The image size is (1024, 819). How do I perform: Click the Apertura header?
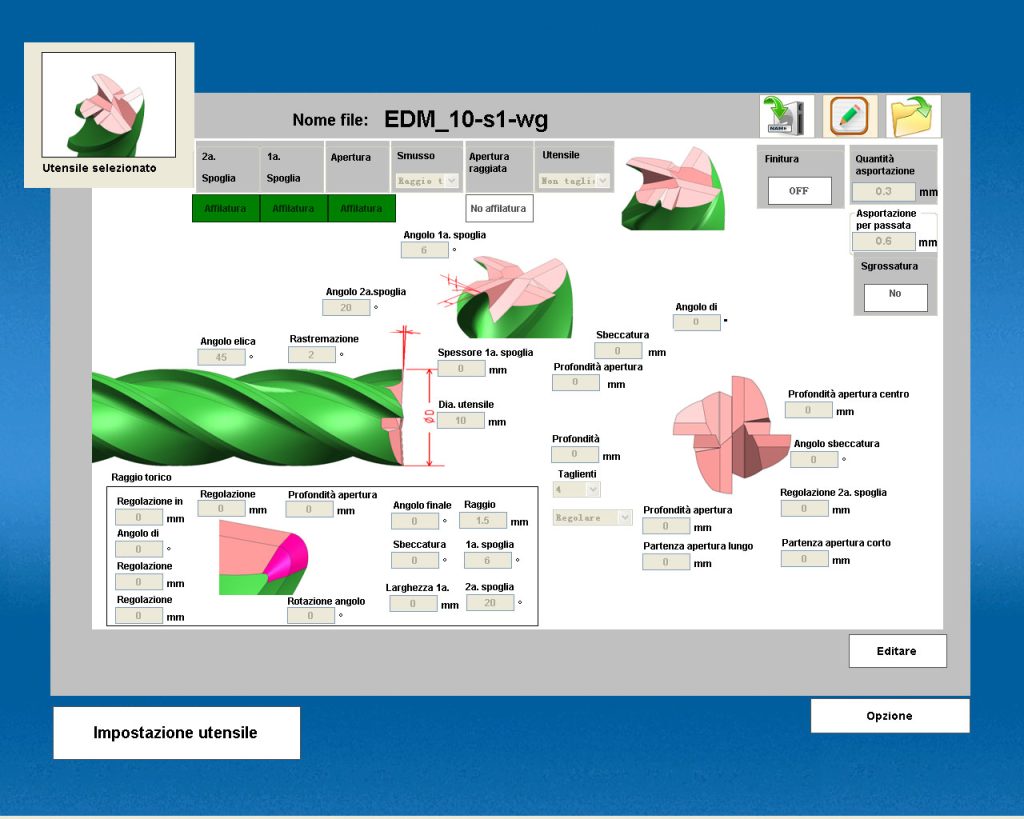click(x=357, y=167)
